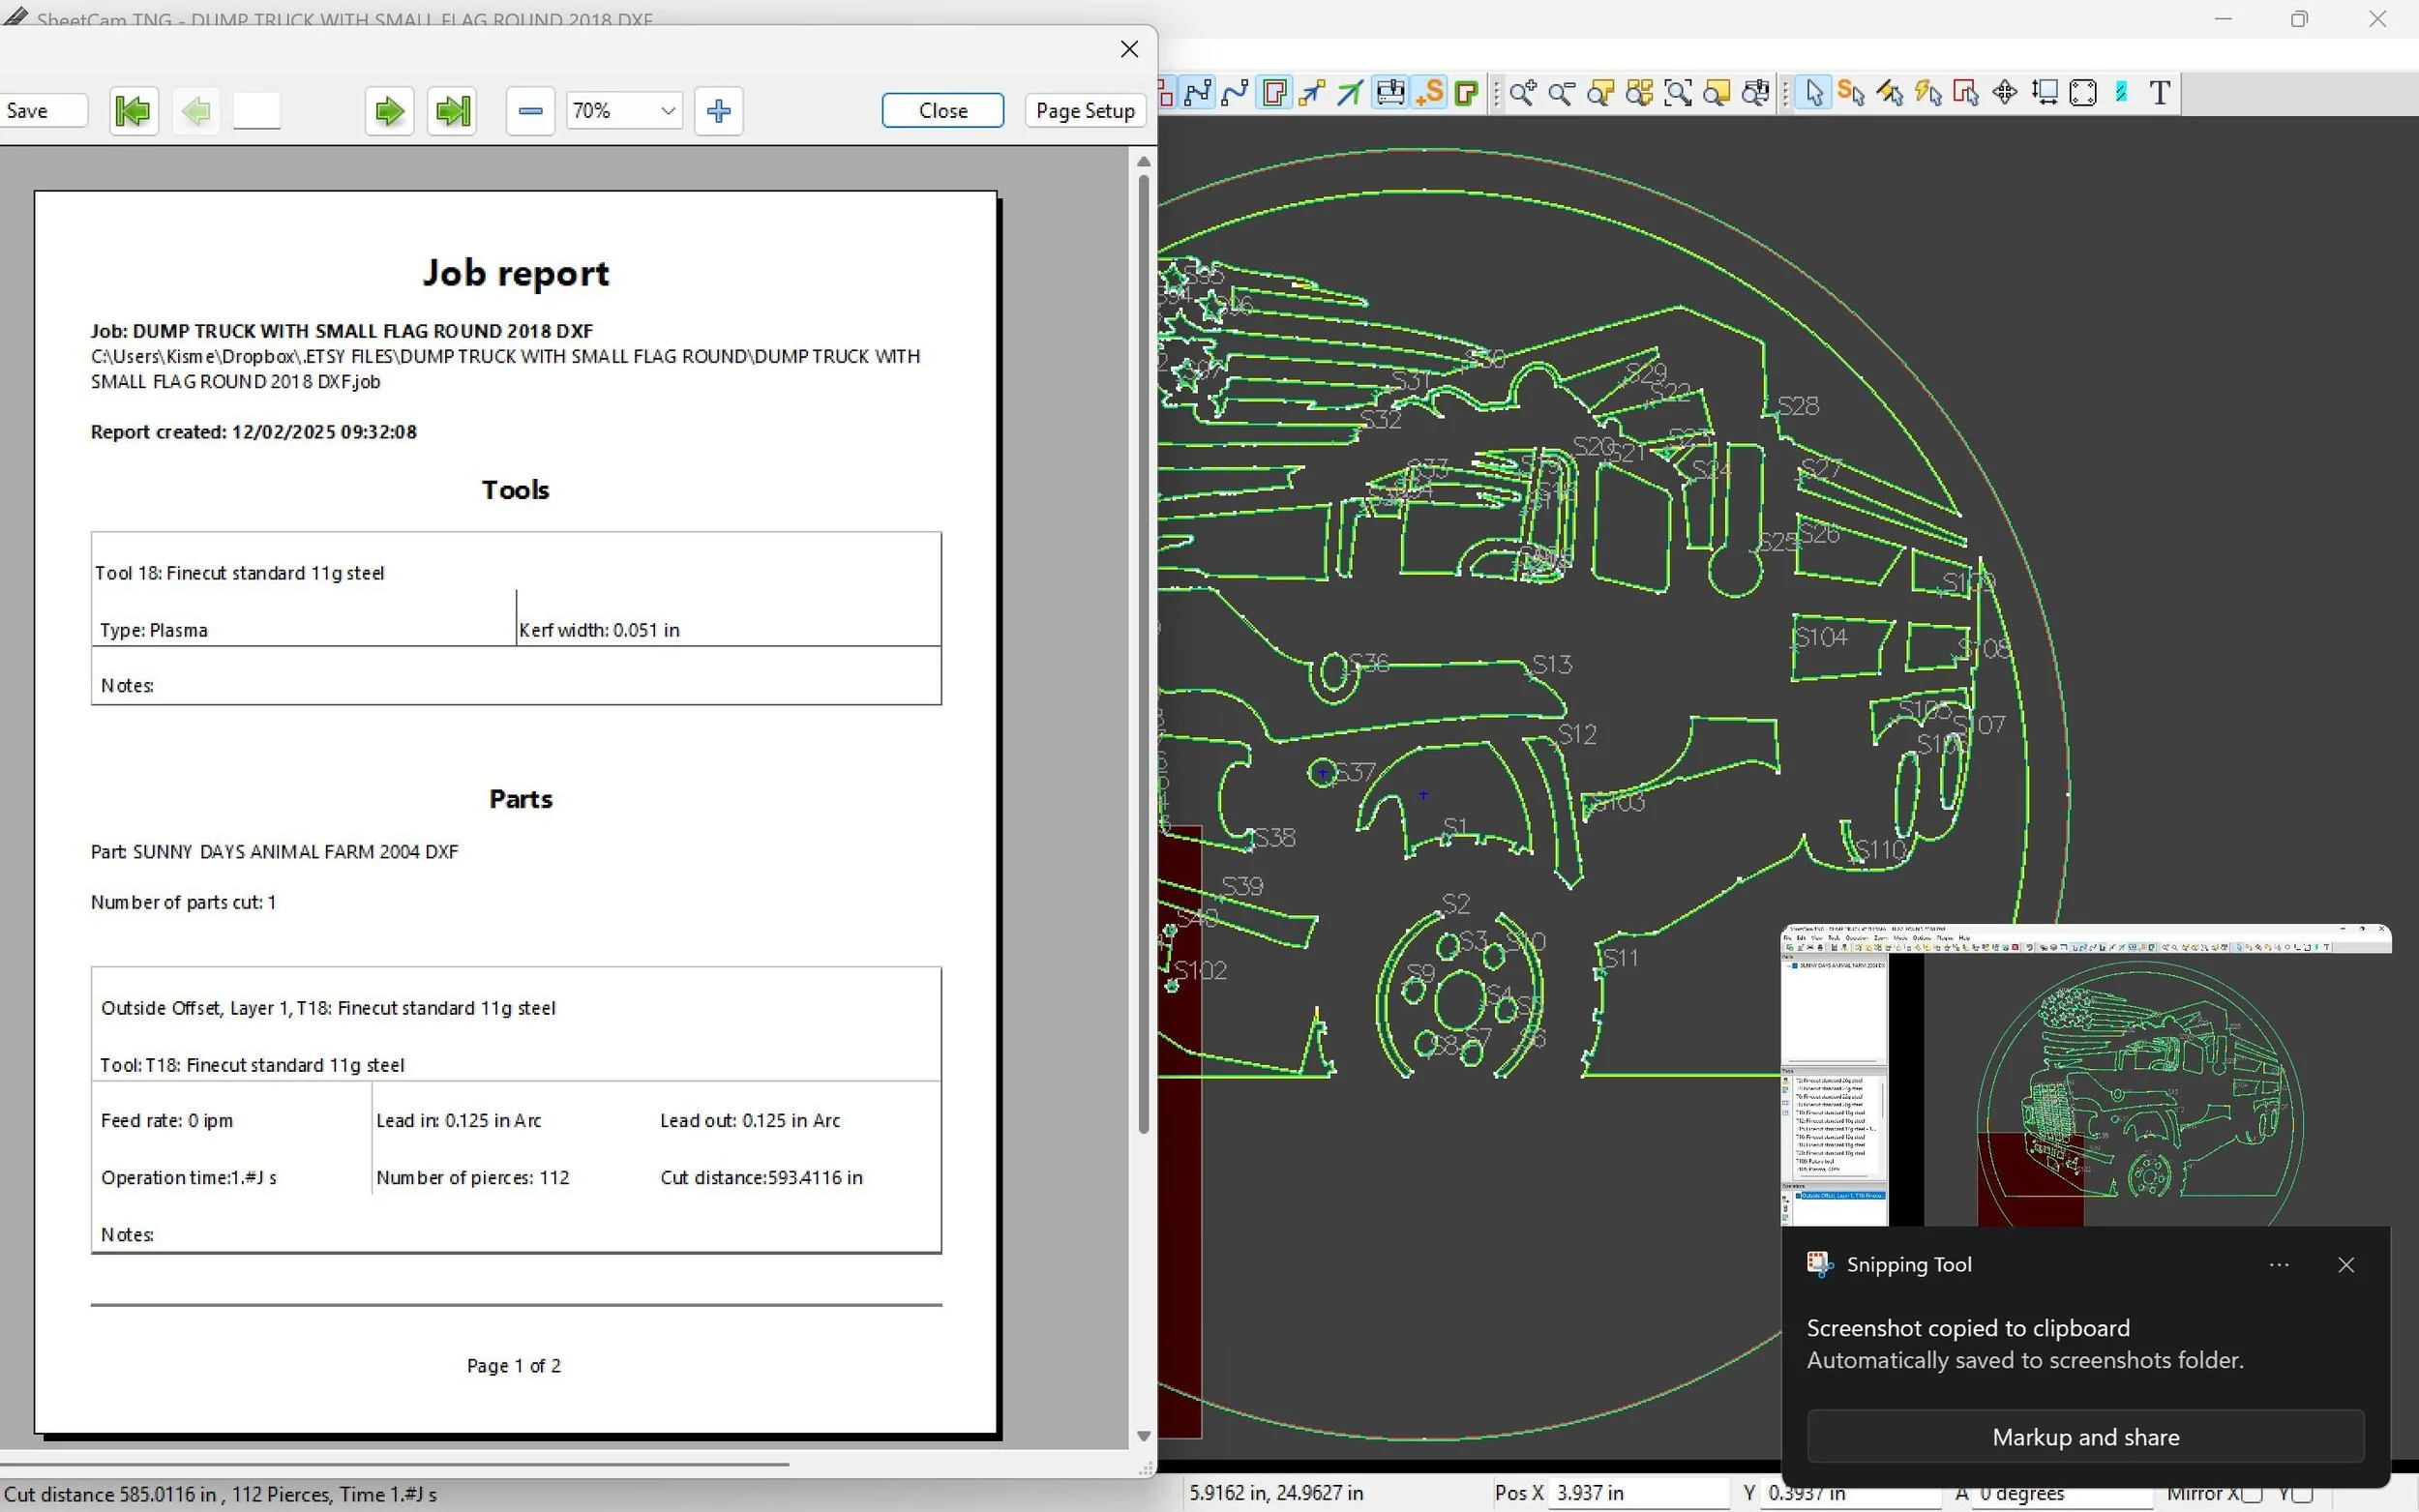Open Snipping Tool notification options ellipsis
Viewport: 2419px width, 1512px height.
point(2279,1265)
